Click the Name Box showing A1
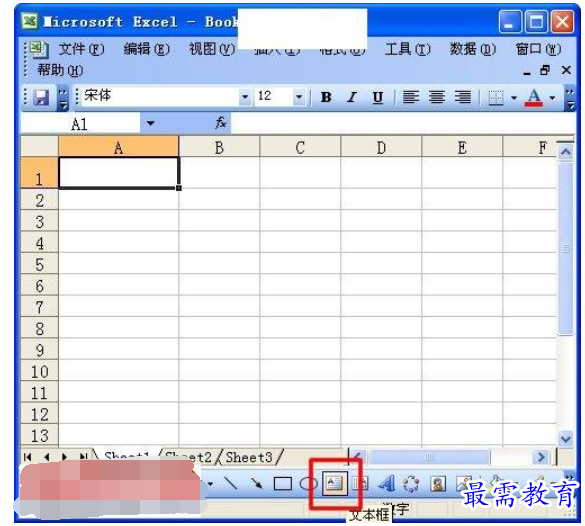Image resolution: width=585 pixels, height=526 pixels. point(80,123)
